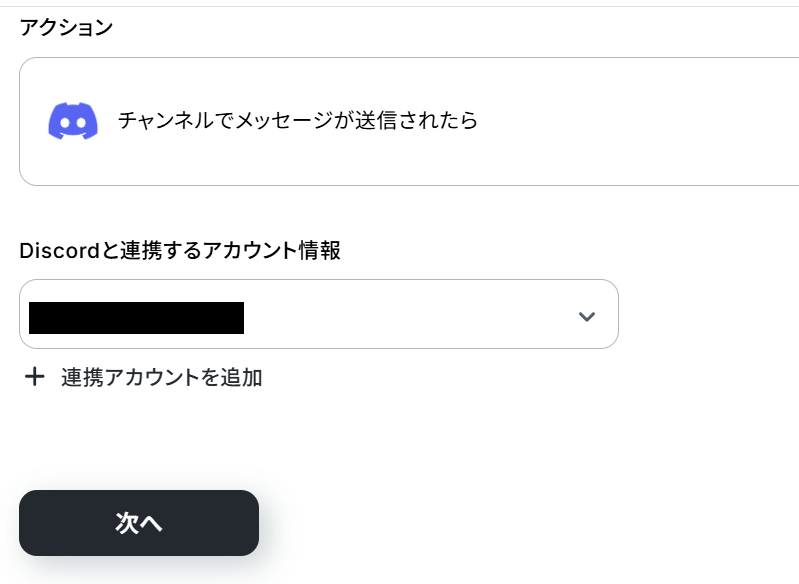Click the Discord logo icon
This screenshot has height=584, width=799.
click(x=73, y=121)
